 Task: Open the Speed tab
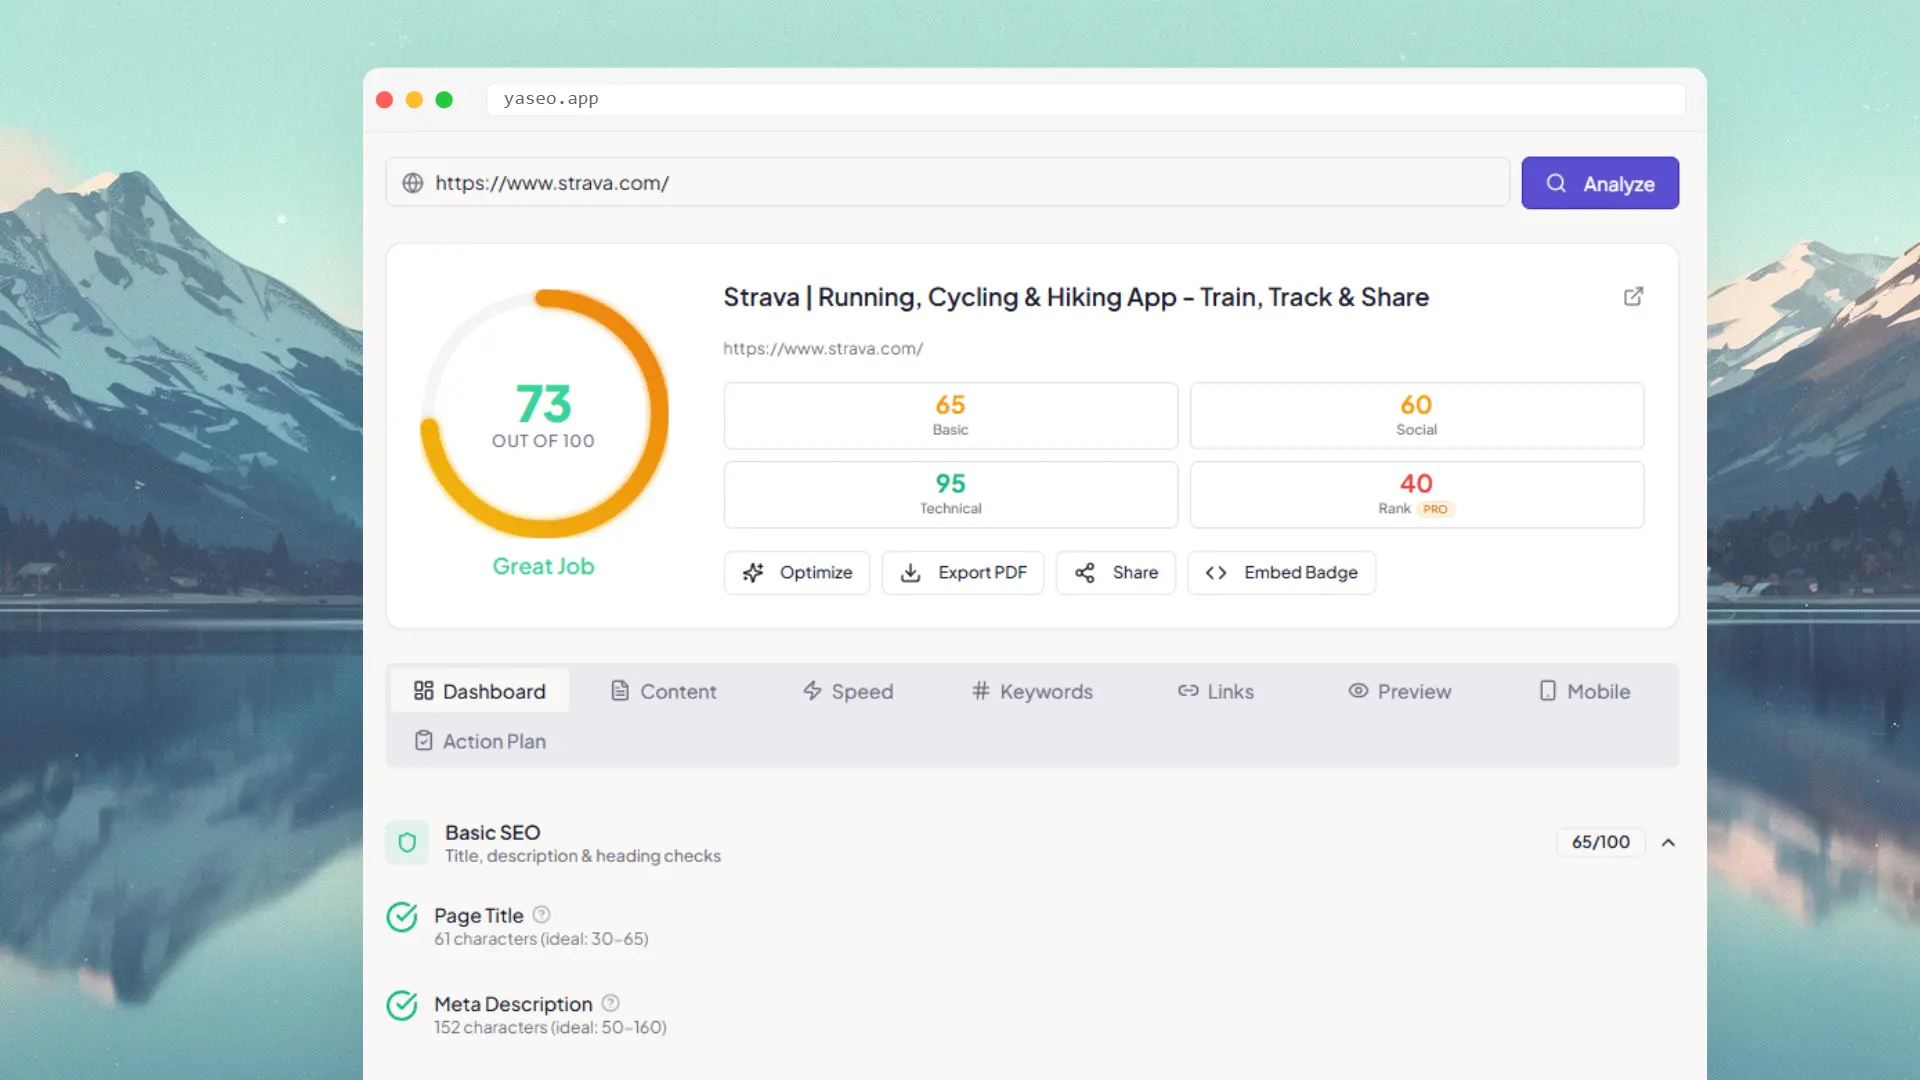click(x=847, y=691)
